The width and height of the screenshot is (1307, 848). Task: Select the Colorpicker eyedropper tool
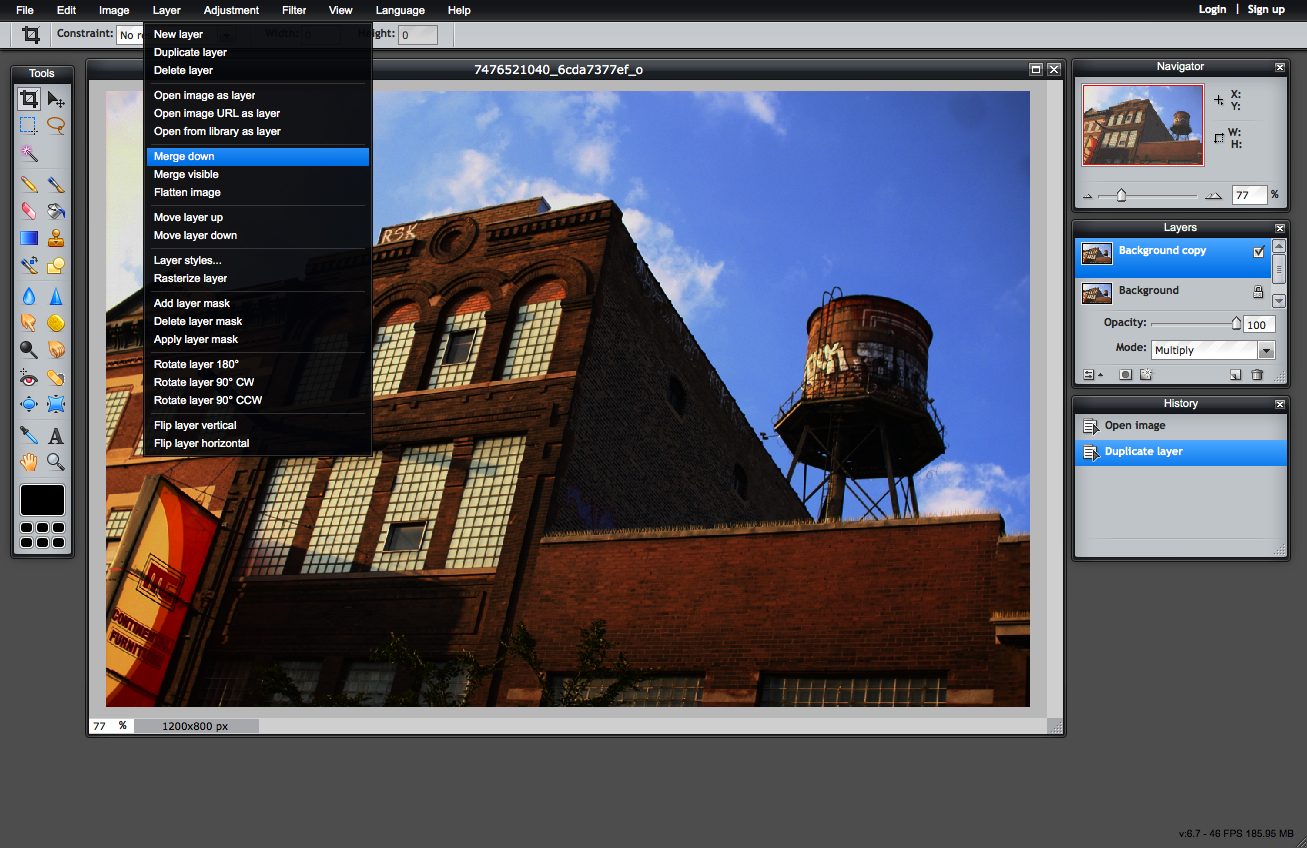29,435
